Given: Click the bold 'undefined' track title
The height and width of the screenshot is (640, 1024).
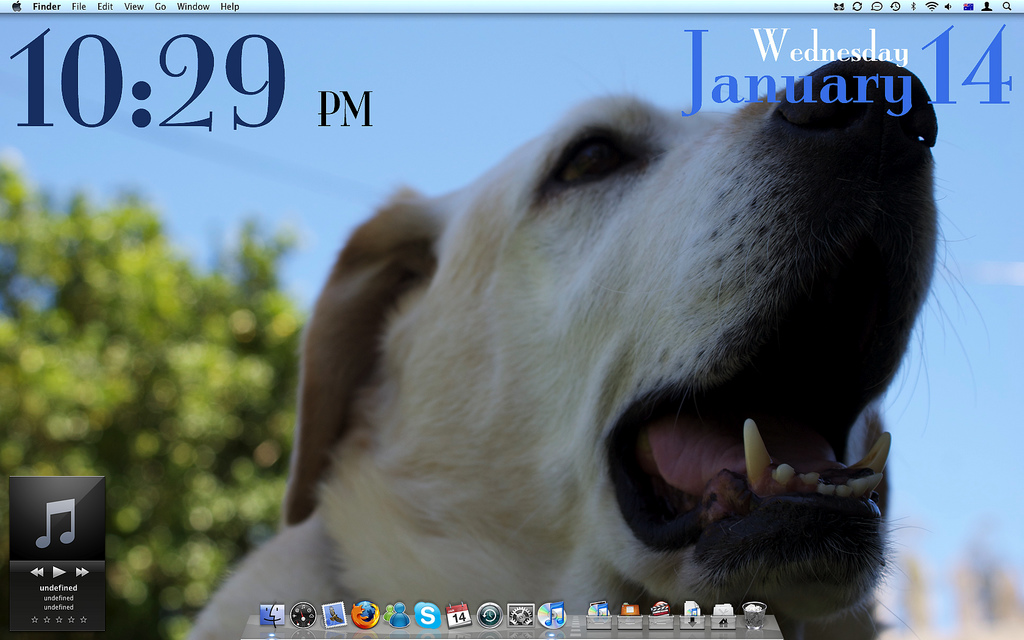Looking at the screenshot, I should pyautogui.click(x=58, y=588).
